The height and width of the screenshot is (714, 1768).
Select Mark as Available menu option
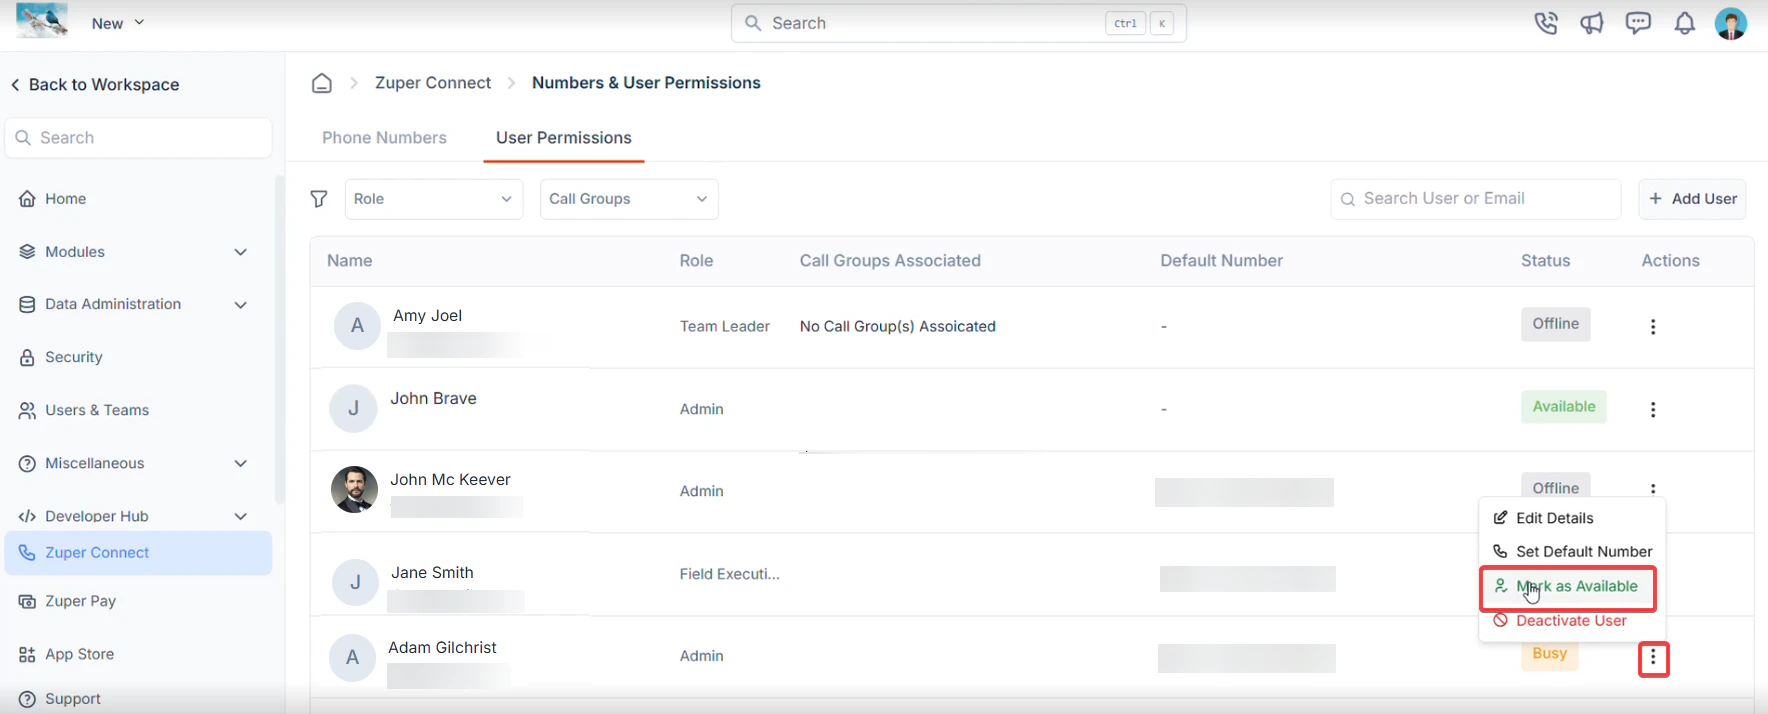[1568, 587]
